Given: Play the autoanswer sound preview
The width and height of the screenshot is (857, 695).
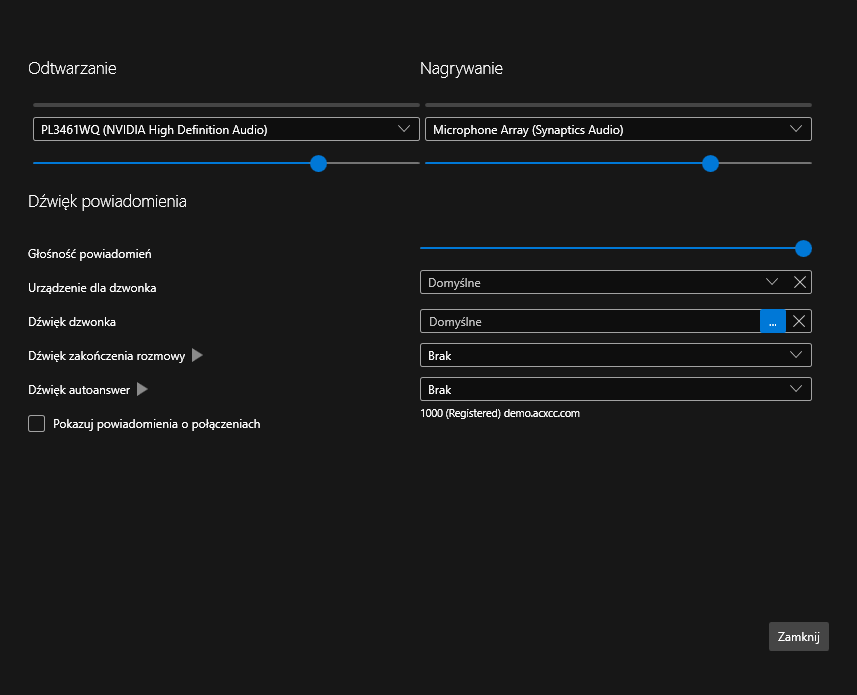Looking at the screenshot, I should click(x=142, y=389).
